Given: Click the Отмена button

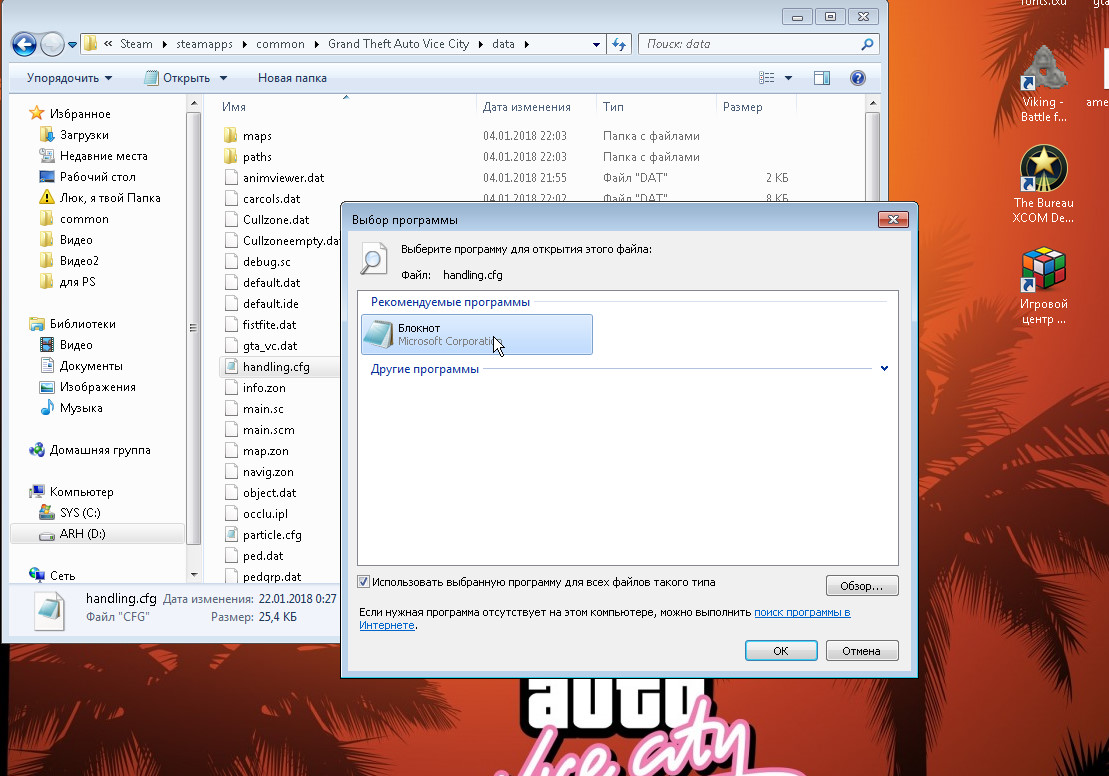Looking at the screenshot, I should [861, 651].
